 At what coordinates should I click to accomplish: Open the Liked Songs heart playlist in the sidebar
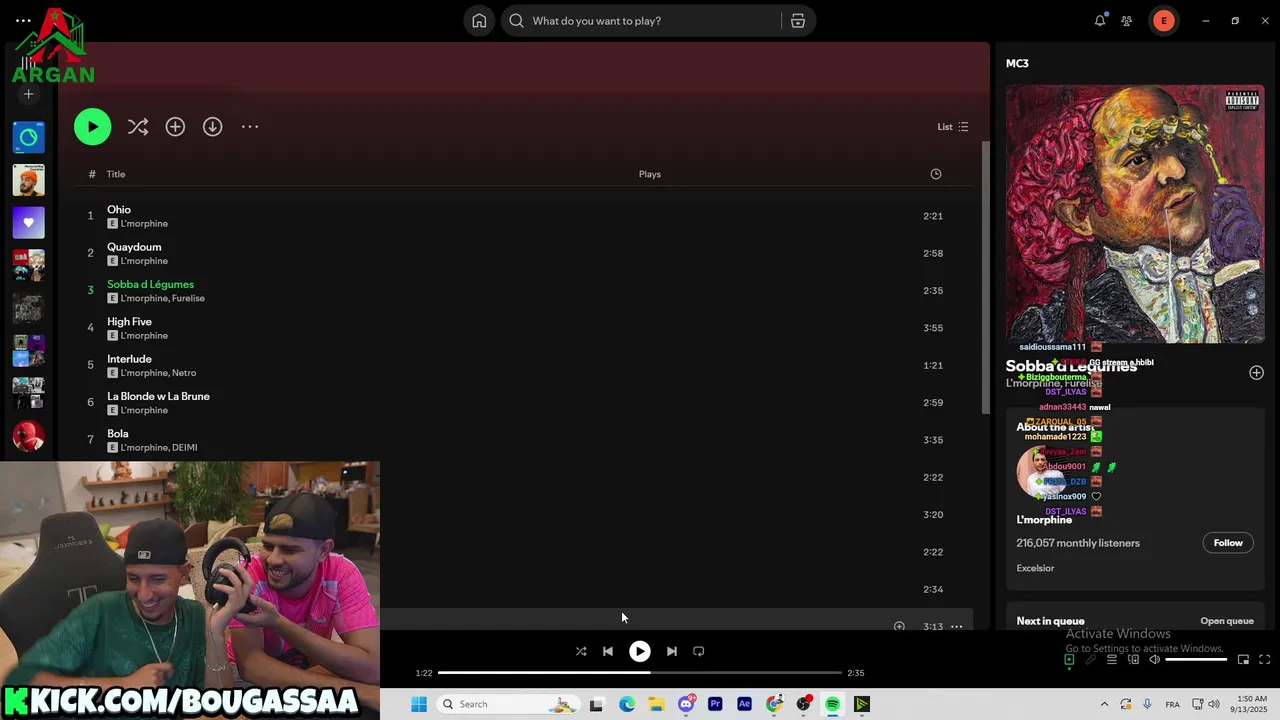pos(28,223)
